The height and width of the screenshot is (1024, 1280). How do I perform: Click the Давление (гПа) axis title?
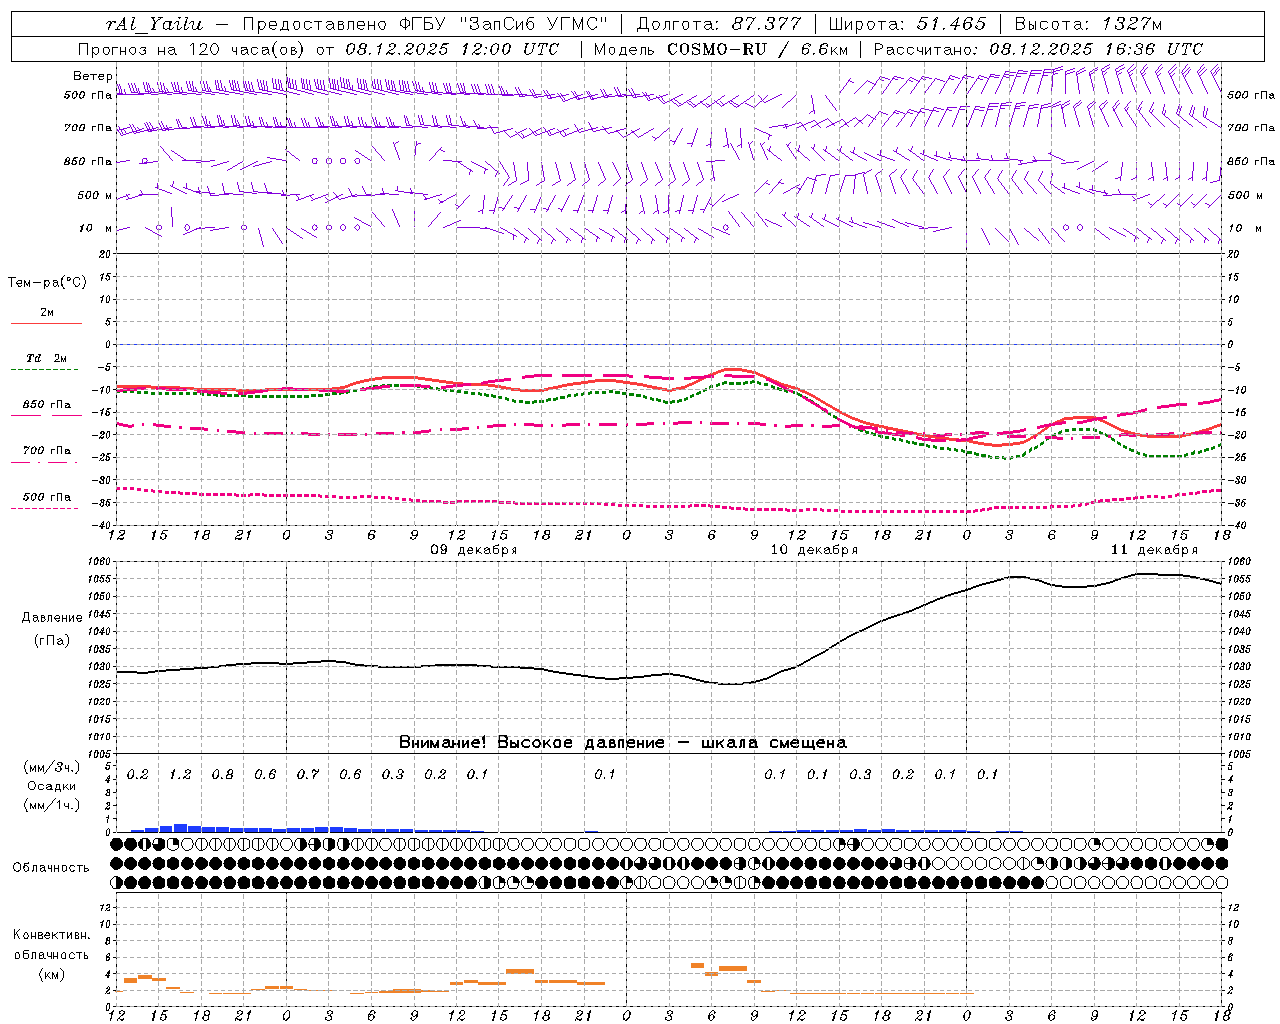[x=52, y=629]
